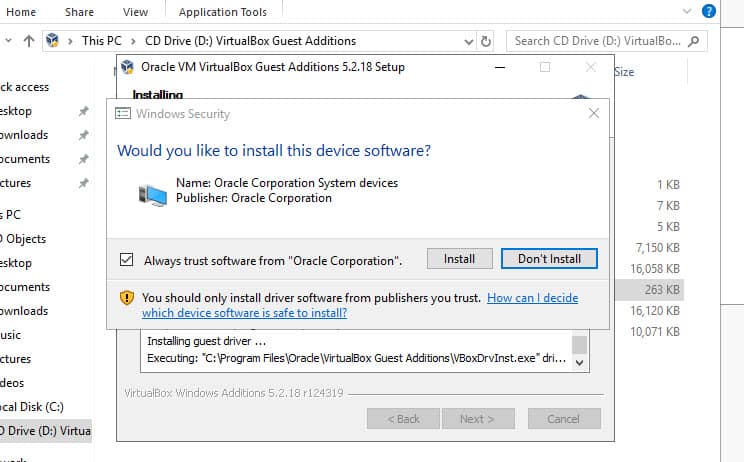The height and width of the screenshot is (462, 744).
Task: Click the pin icon next to Desktop
Action: pos(84,111)
